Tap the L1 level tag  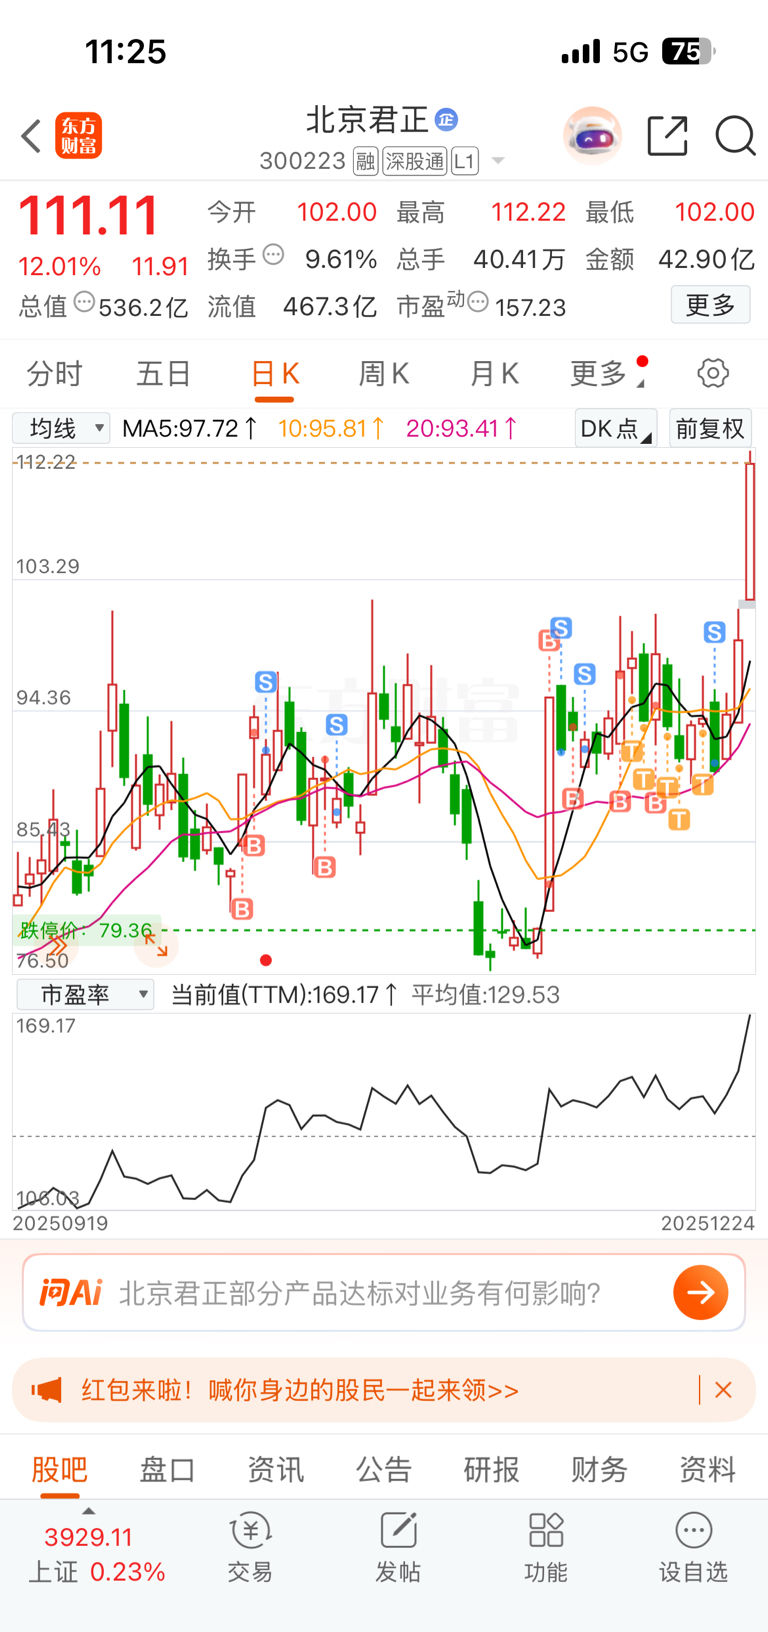465,161
